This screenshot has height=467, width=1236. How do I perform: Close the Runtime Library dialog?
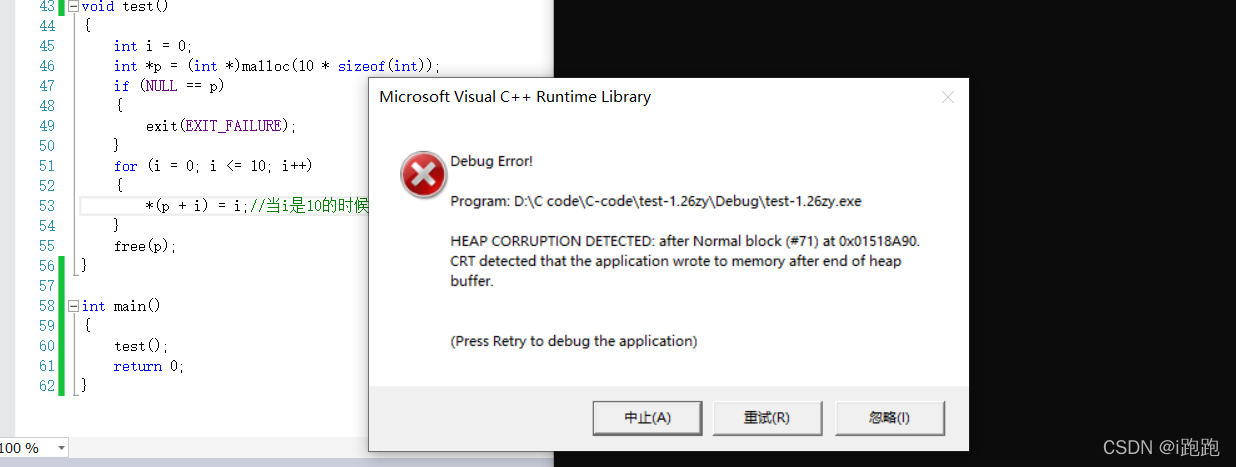pyautogui.click(x=948, y=97)
